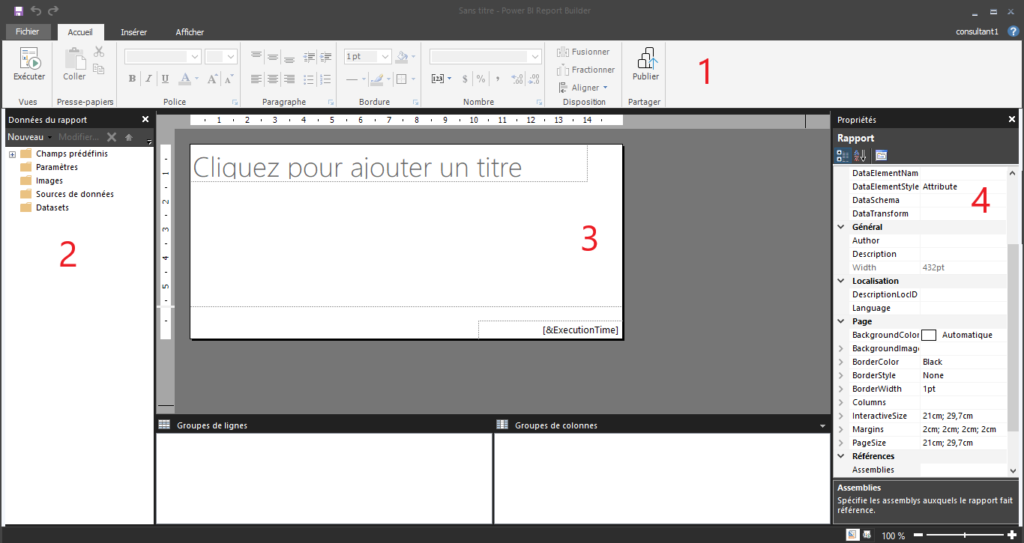Click the Exécuter run report icon
This screenshot has width=1024, height=543.
pos(28,62)
